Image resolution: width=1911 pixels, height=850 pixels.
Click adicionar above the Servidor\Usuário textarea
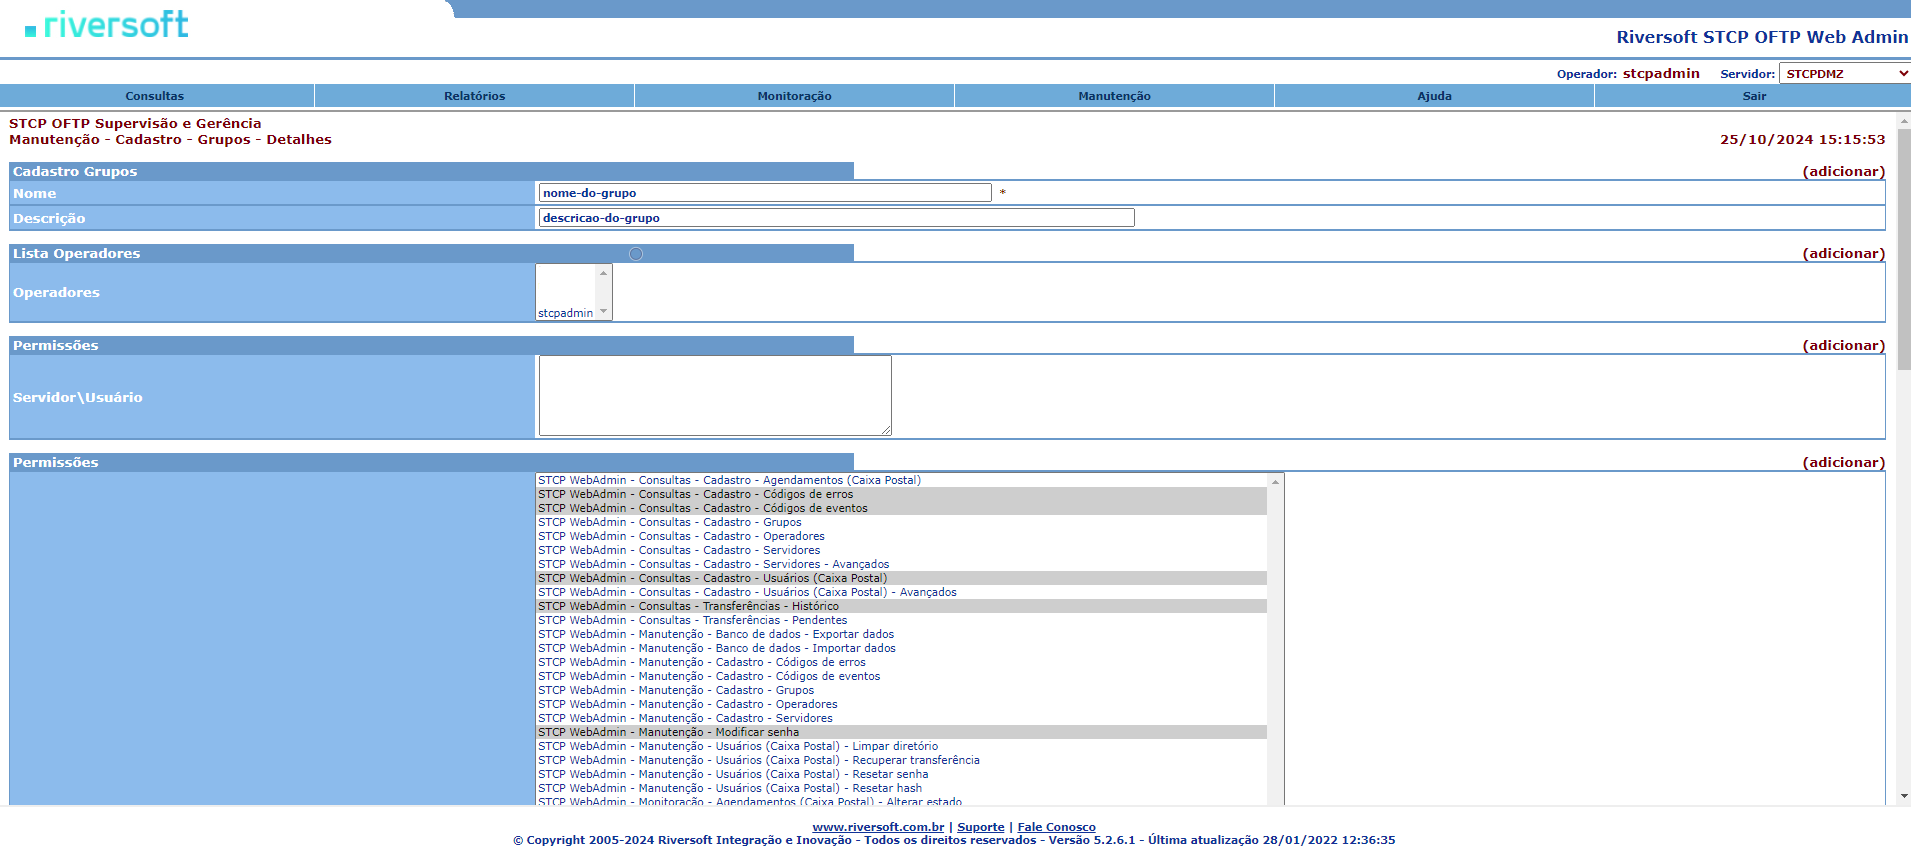pyautogui.click(x=1843, y=345)
